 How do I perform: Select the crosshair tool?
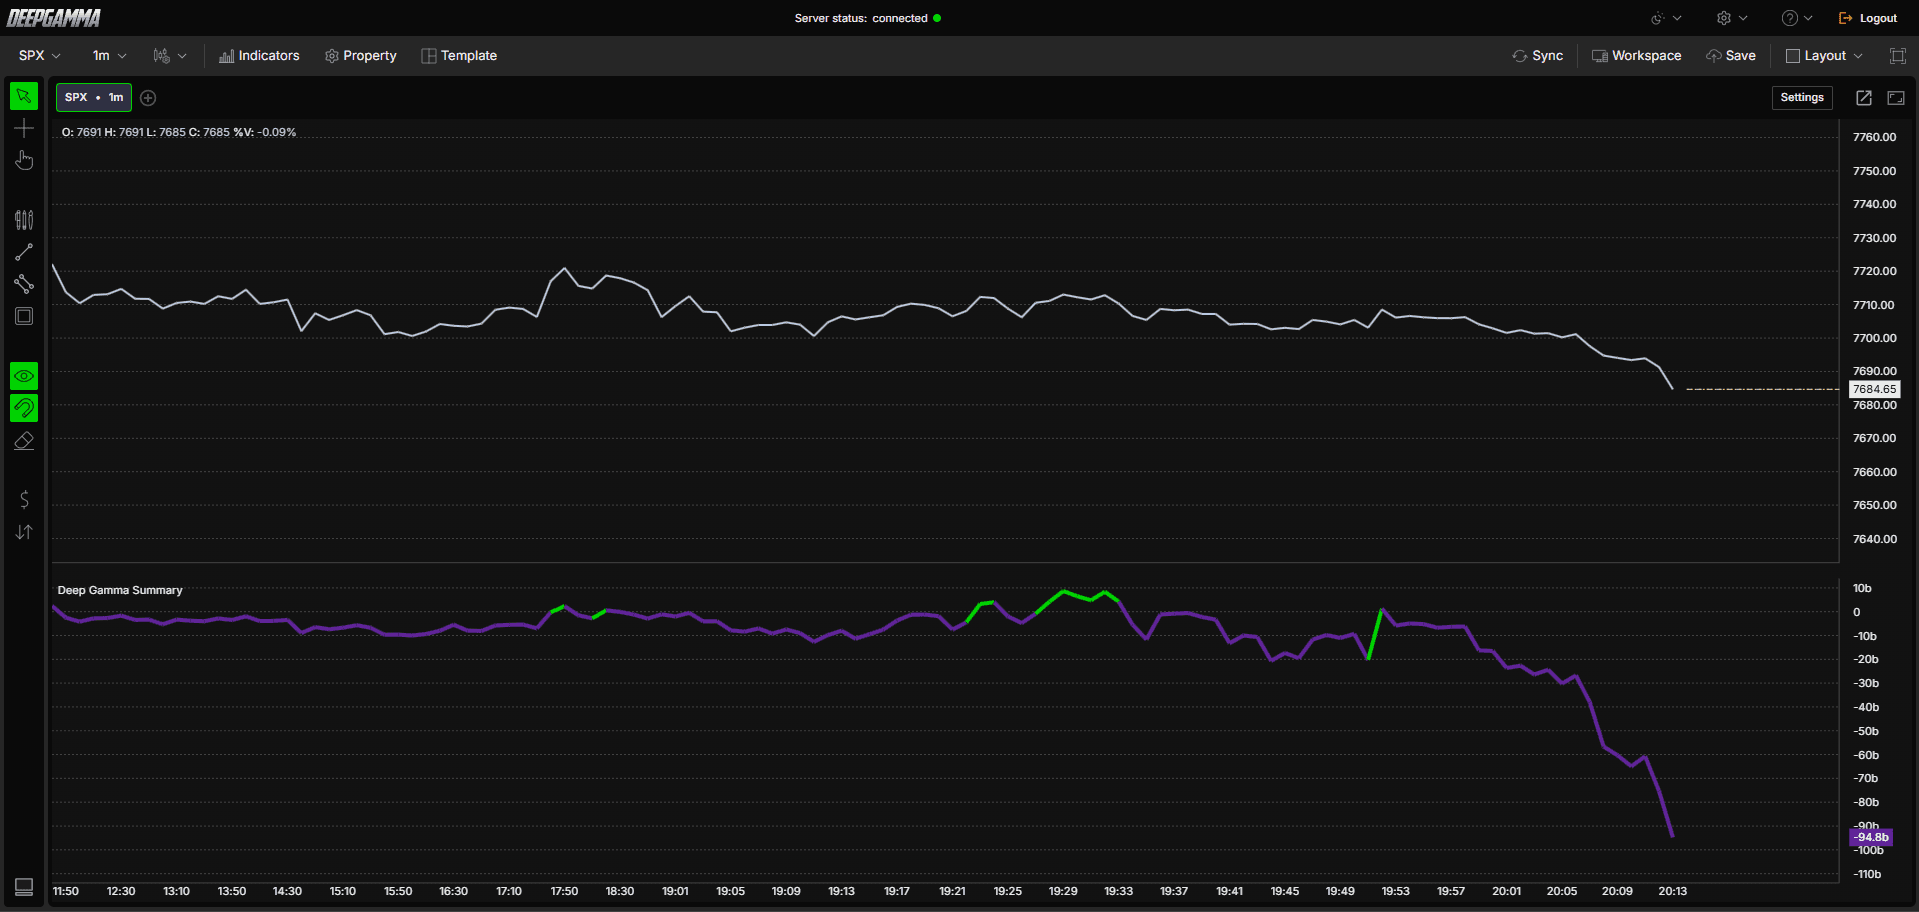click(24, 128)
